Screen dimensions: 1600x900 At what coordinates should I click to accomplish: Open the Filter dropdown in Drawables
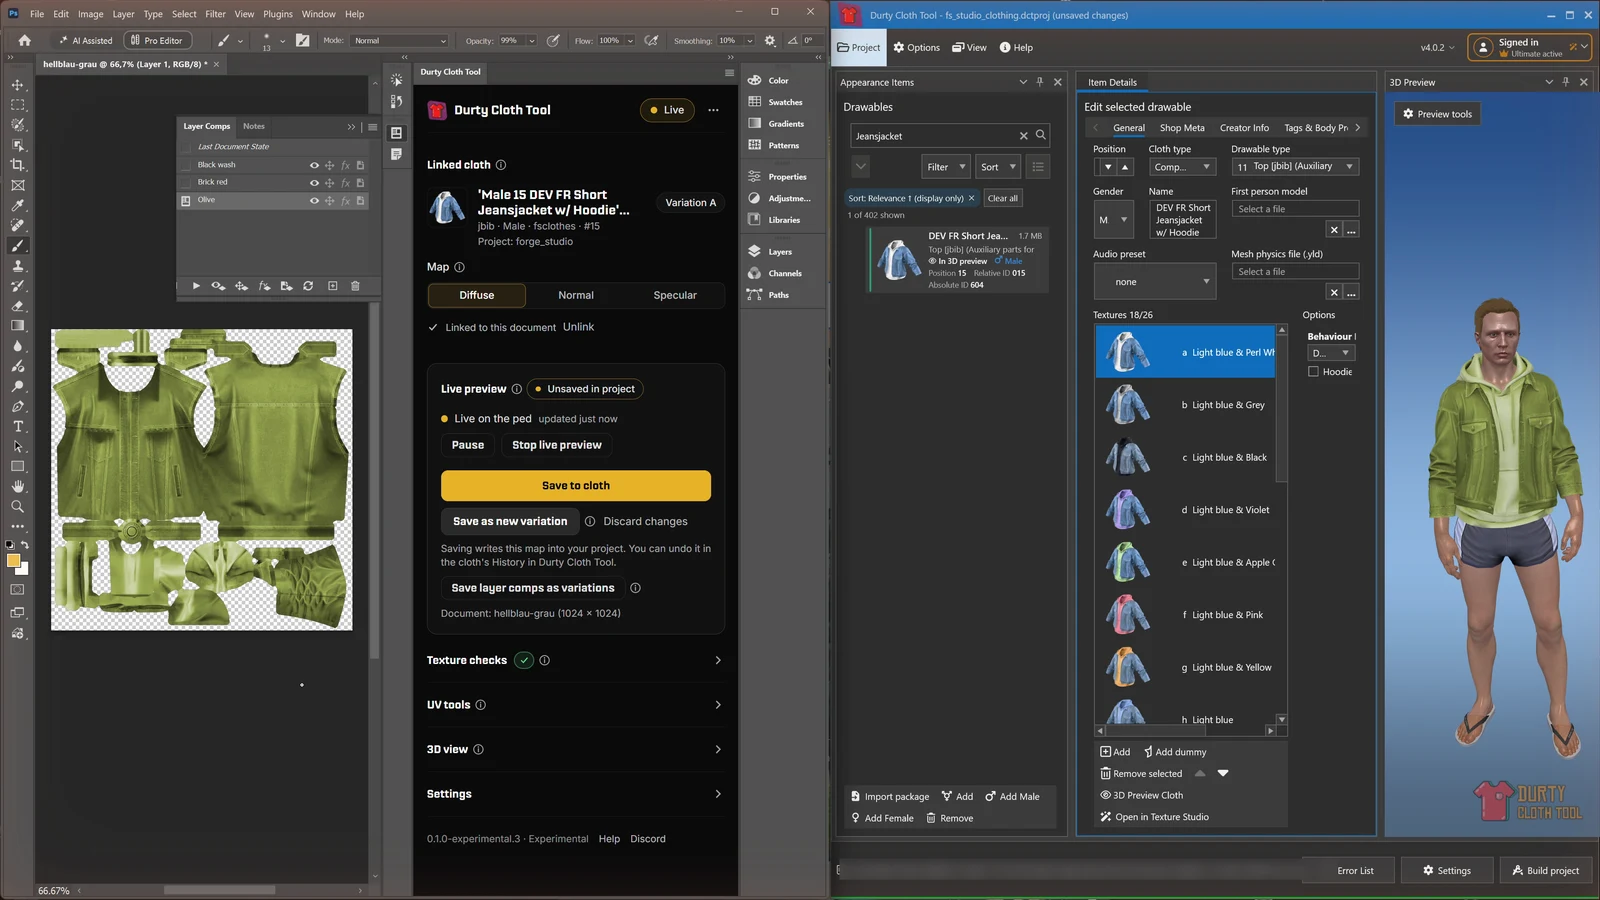(946, 167)
